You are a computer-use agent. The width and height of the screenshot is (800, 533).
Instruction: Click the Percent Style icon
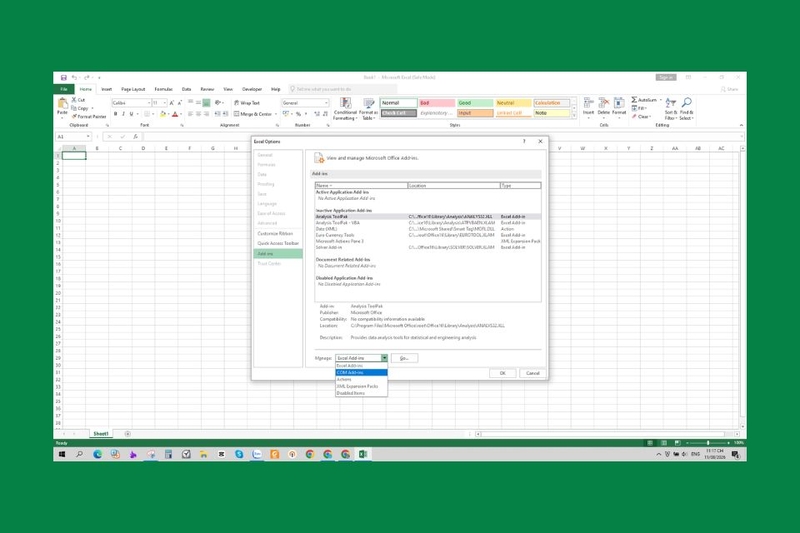[298, 114]
